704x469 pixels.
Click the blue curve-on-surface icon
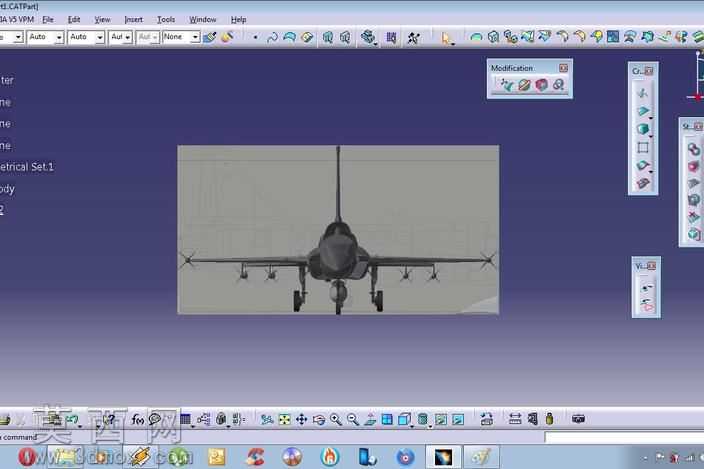click(290, 38)
